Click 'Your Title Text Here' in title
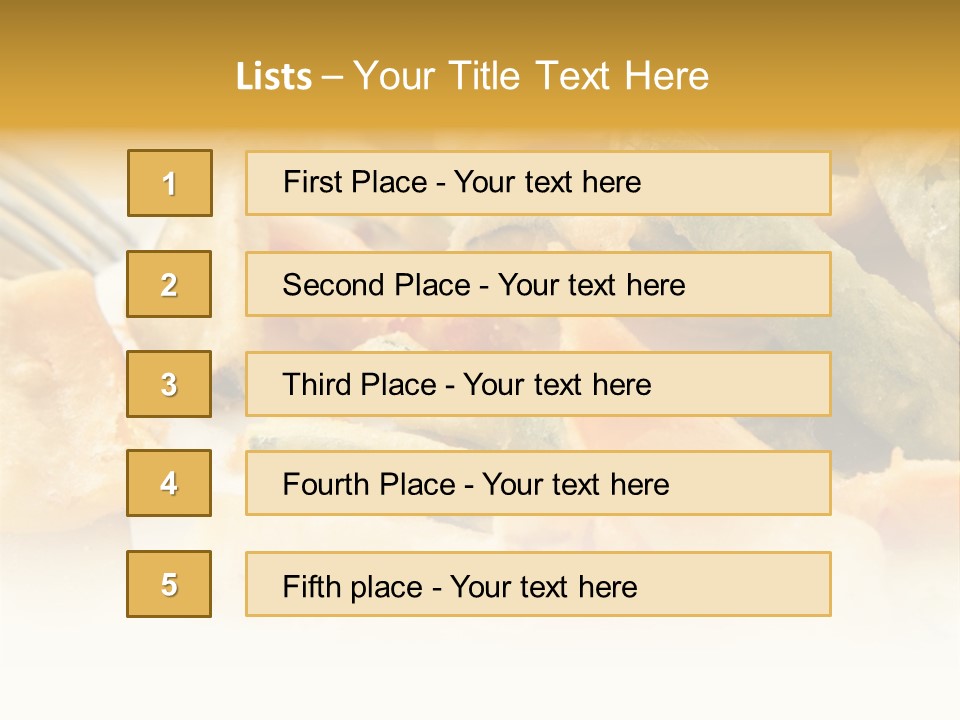This screenshot has height=720, width=960. 531,76
